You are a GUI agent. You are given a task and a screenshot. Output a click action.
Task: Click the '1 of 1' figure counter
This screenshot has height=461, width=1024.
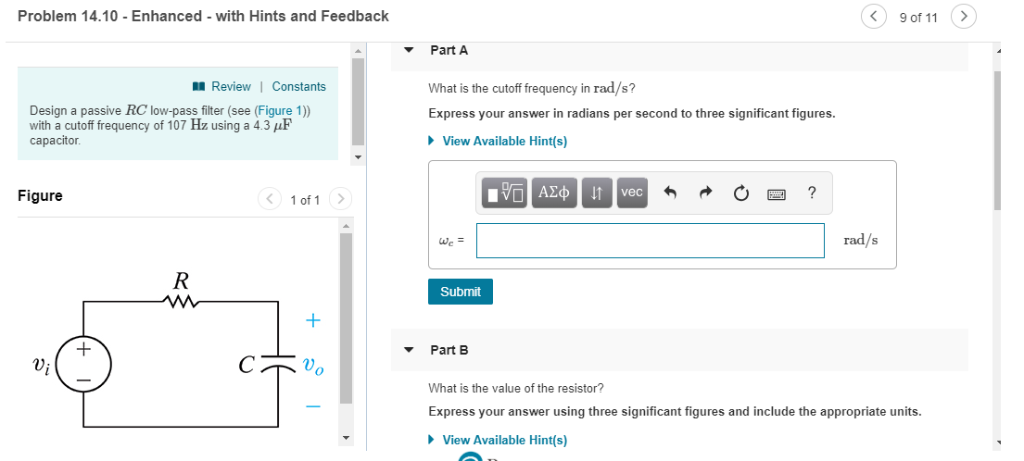point(305,200)
